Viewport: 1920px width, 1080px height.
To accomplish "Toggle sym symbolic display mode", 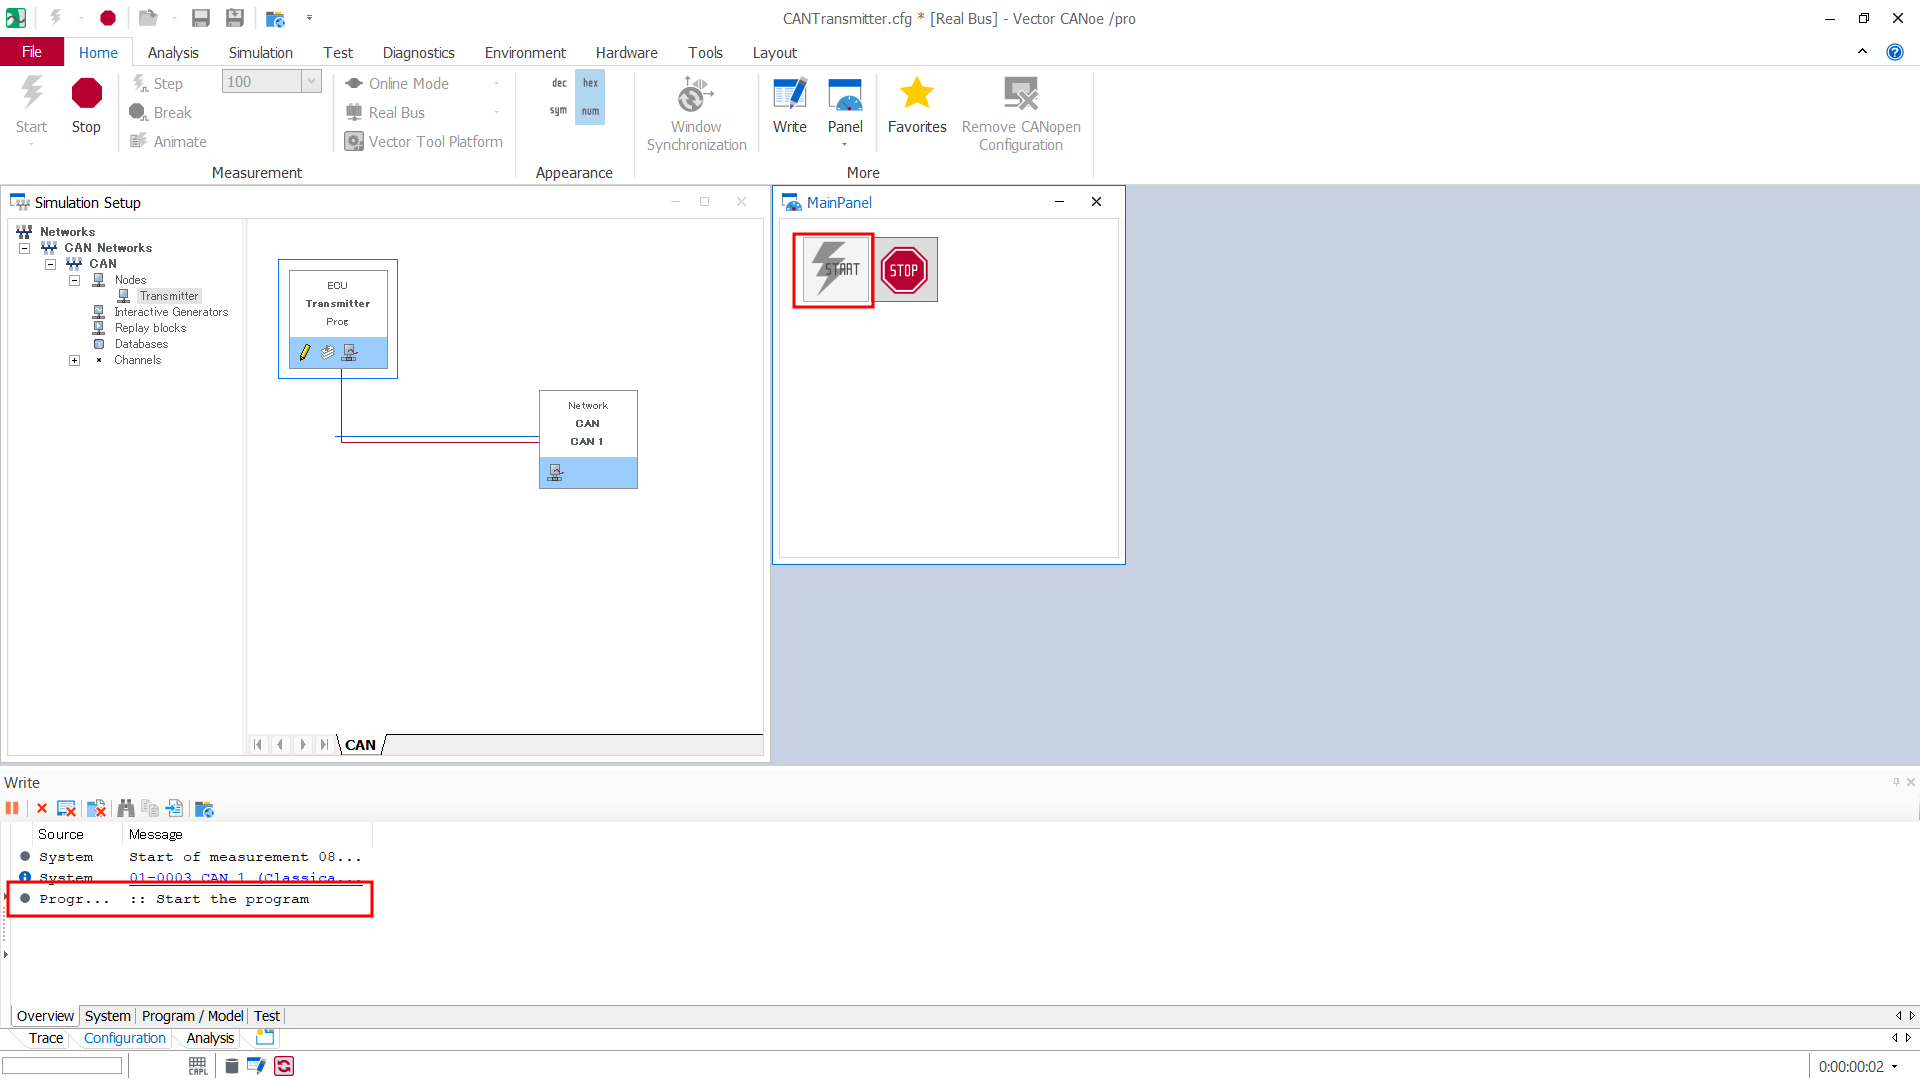I will click(559, 111).
